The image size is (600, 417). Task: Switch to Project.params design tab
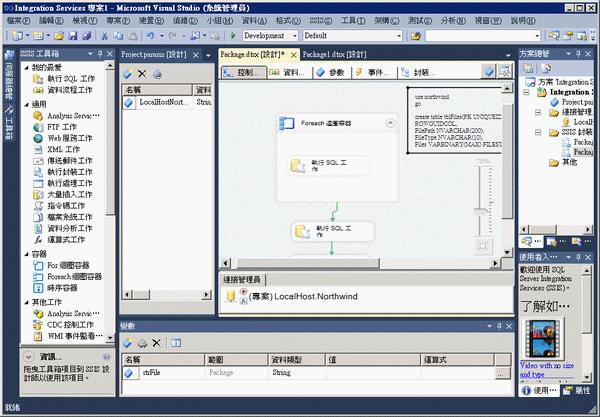point(153,55)
